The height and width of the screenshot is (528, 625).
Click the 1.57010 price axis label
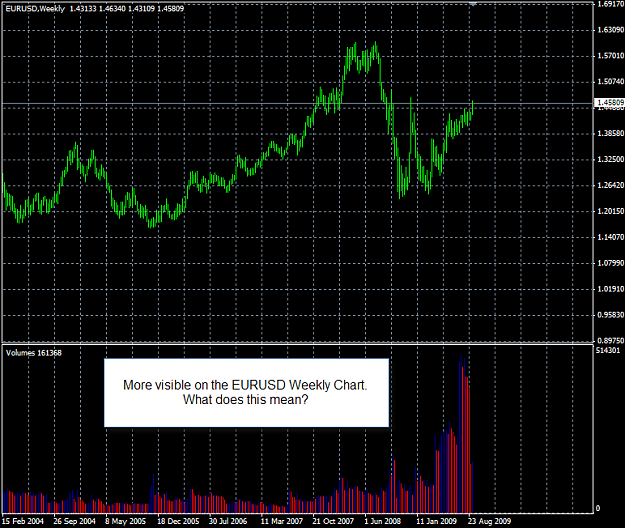610,56
